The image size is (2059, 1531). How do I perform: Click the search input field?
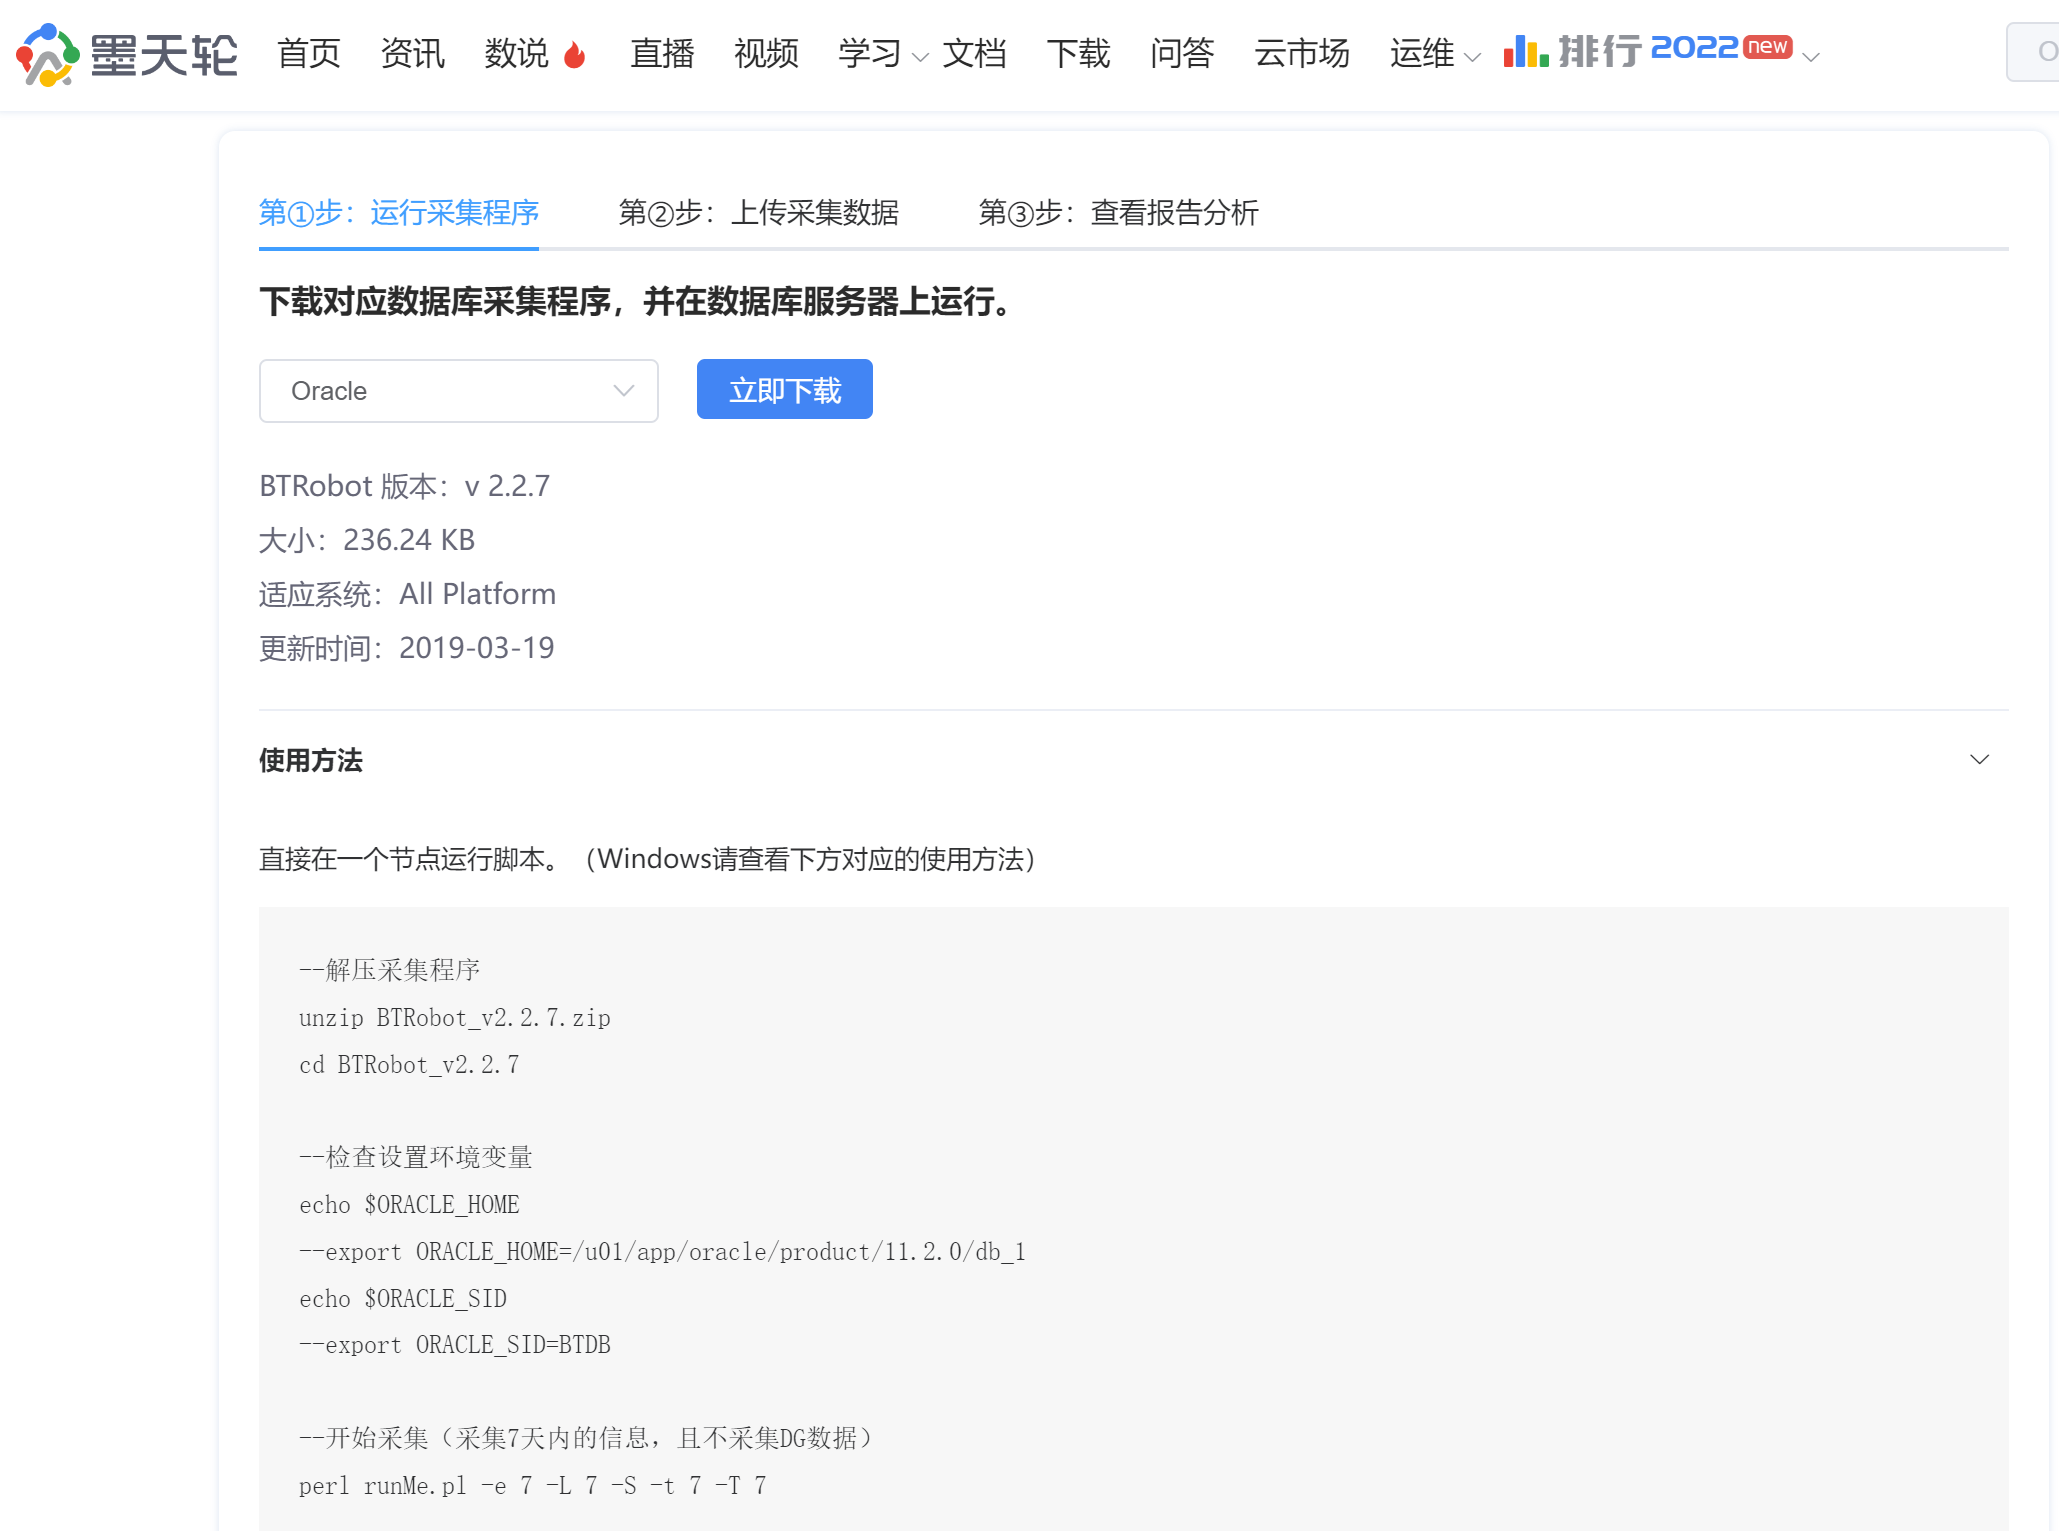coord(2035,52)
